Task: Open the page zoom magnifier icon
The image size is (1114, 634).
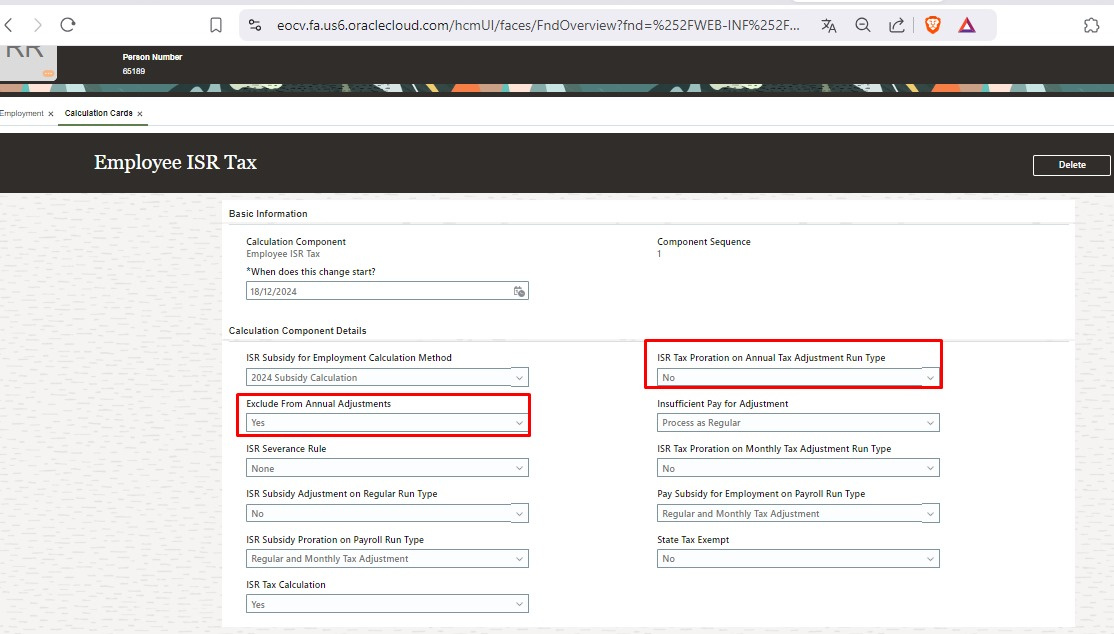Action: click(862, 24)
